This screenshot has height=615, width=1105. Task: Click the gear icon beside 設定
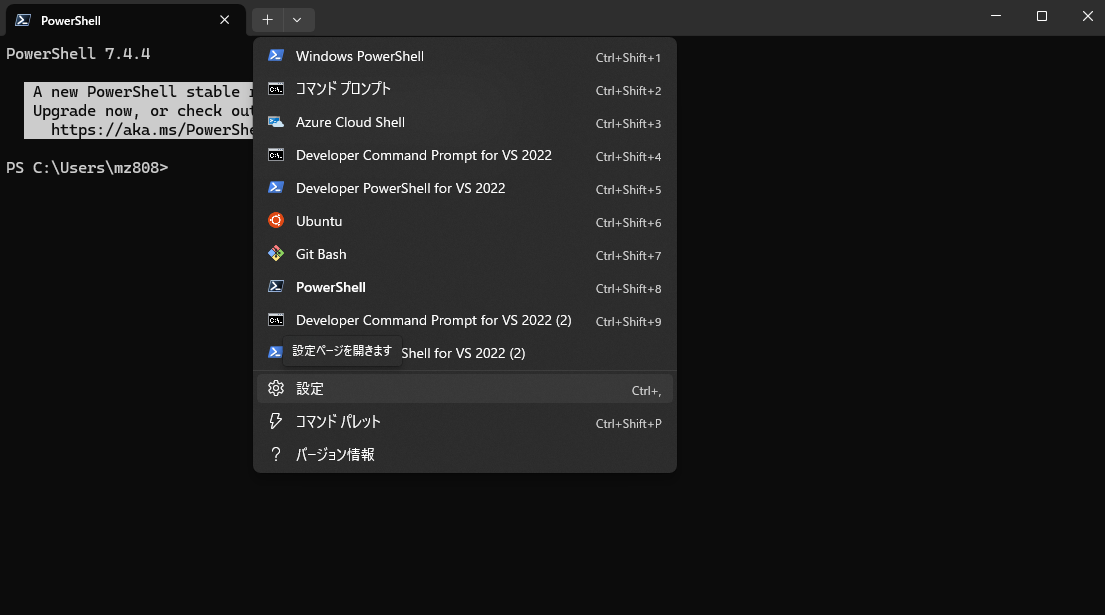[x=276, y=388]
